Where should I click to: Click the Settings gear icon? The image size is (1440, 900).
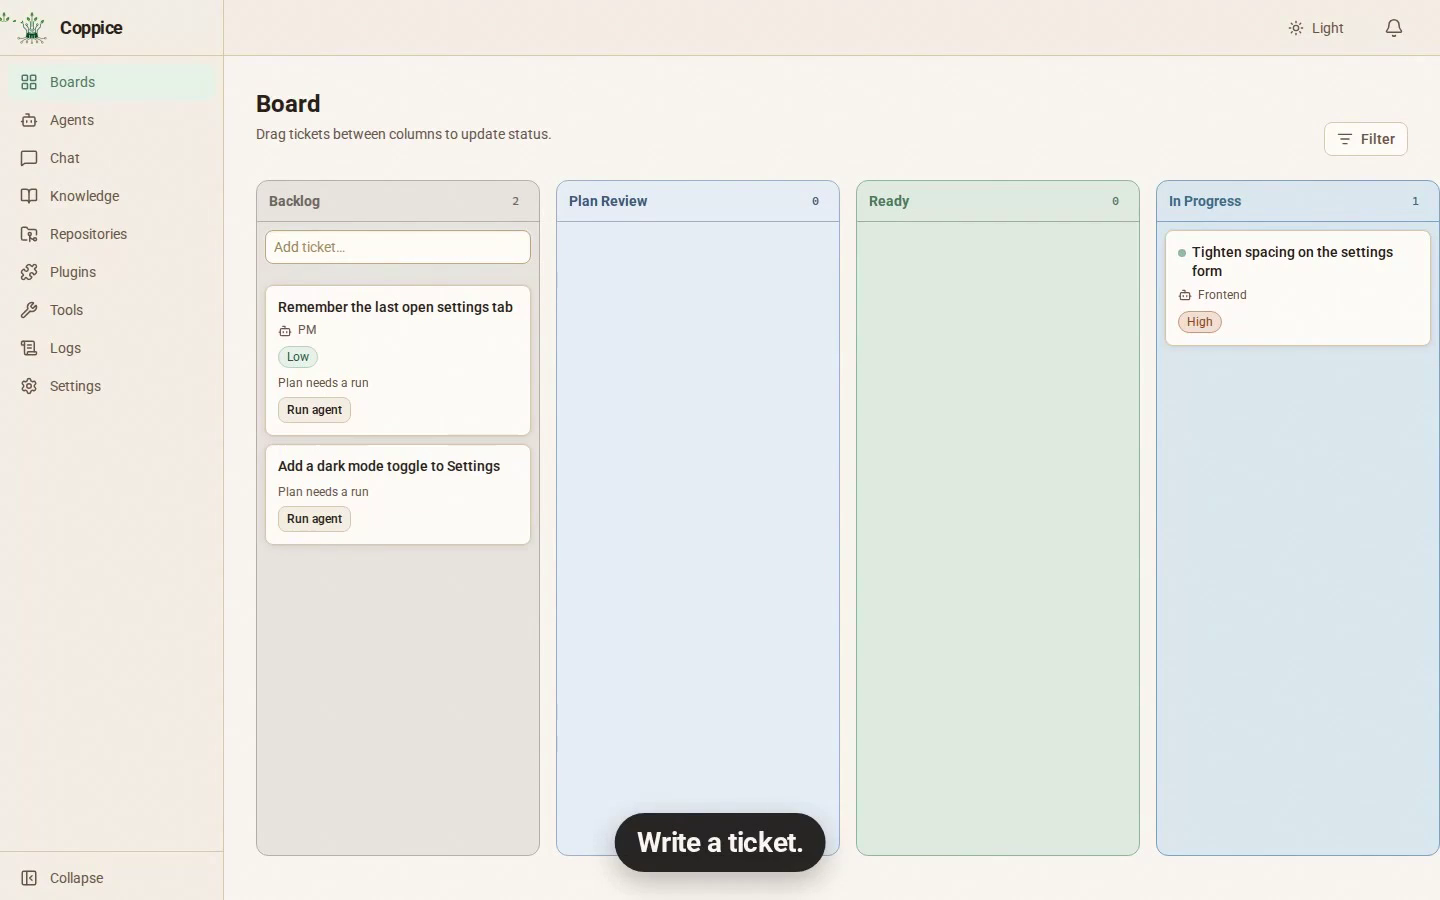coord(29,386)
